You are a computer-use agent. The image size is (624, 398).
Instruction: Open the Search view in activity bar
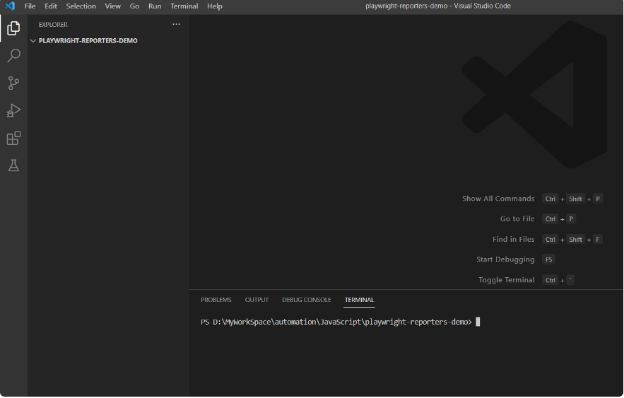click(14, 55)
